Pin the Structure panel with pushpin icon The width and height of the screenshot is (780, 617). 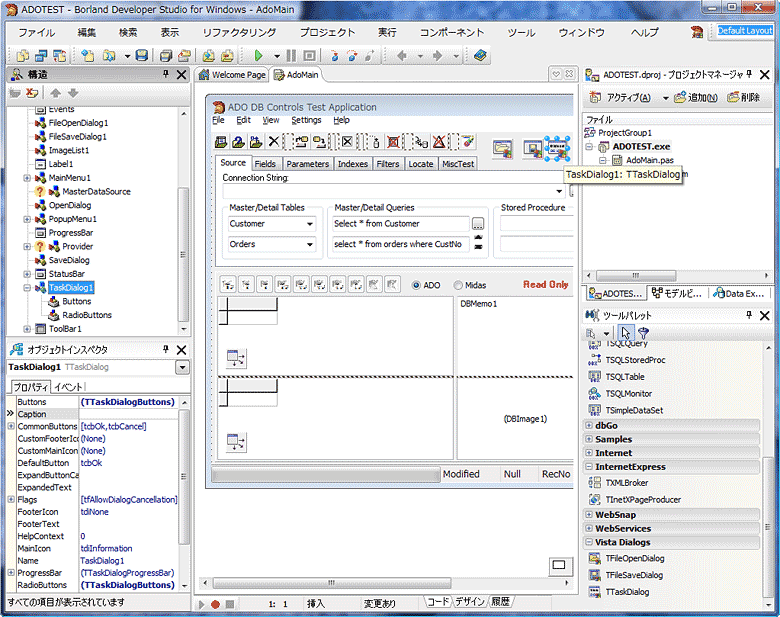[166, 74]
